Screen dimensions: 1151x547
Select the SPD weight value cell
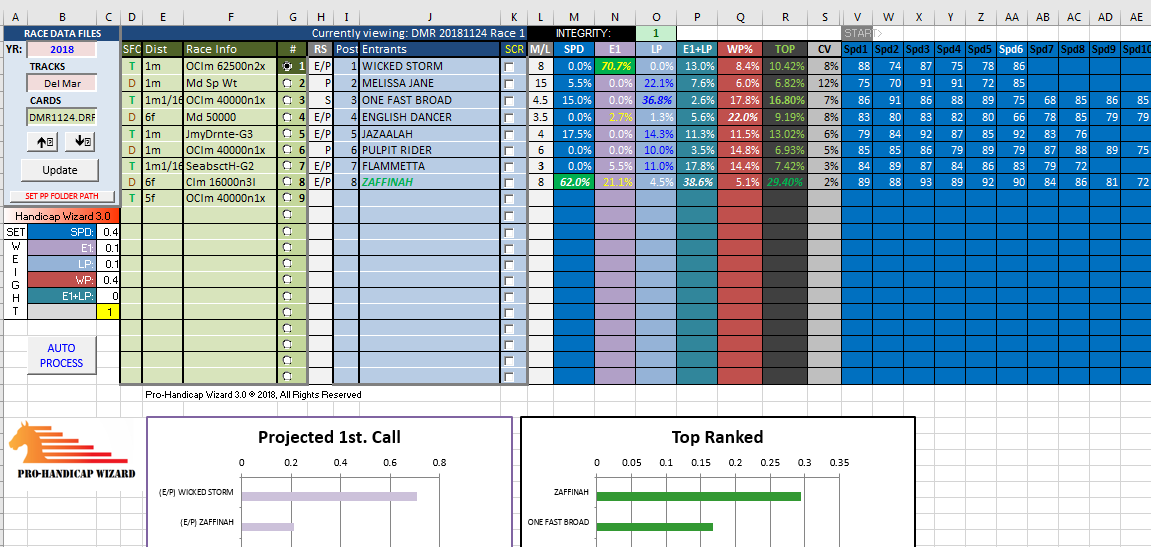[105, 232]
